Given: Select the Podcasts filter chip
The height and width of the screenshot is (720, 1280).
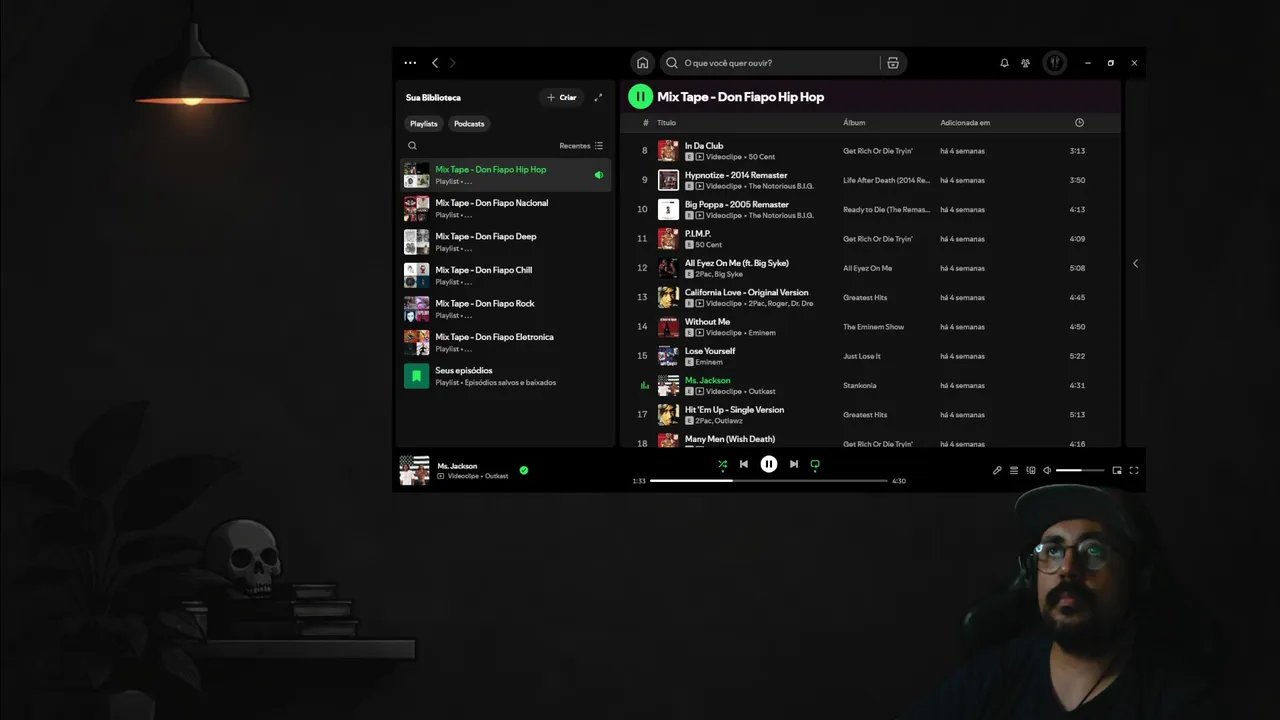Looking at the screenshot, I should 469,124.
